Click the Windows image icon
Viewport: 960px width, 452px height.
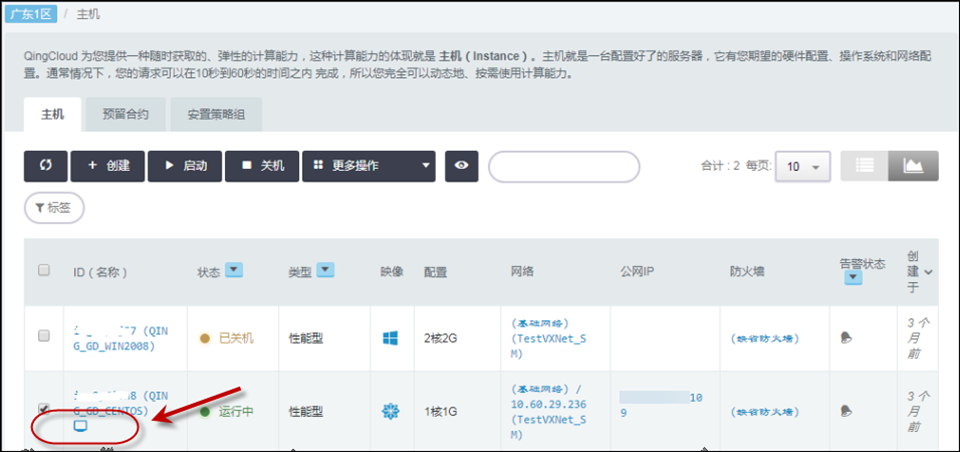[x=390, y=338]
